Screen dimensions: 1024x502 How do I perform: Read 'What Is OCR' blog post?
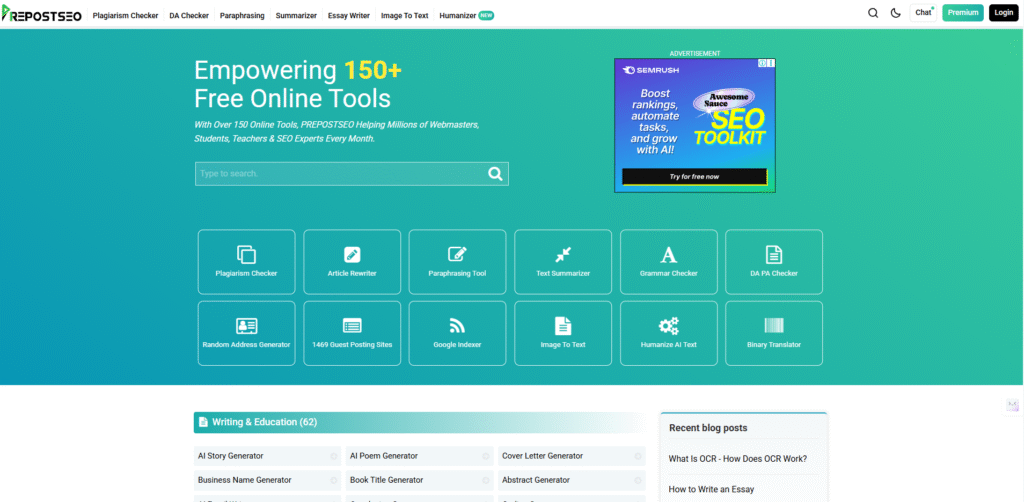point(737,459)
